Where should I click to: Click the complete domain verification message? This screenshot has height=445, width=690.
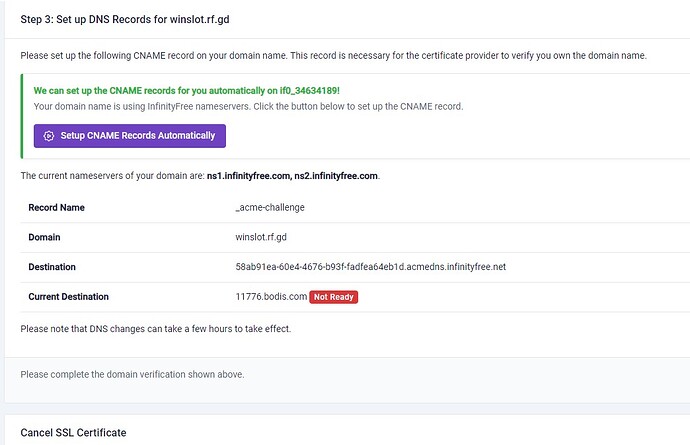tap(132, 375)
